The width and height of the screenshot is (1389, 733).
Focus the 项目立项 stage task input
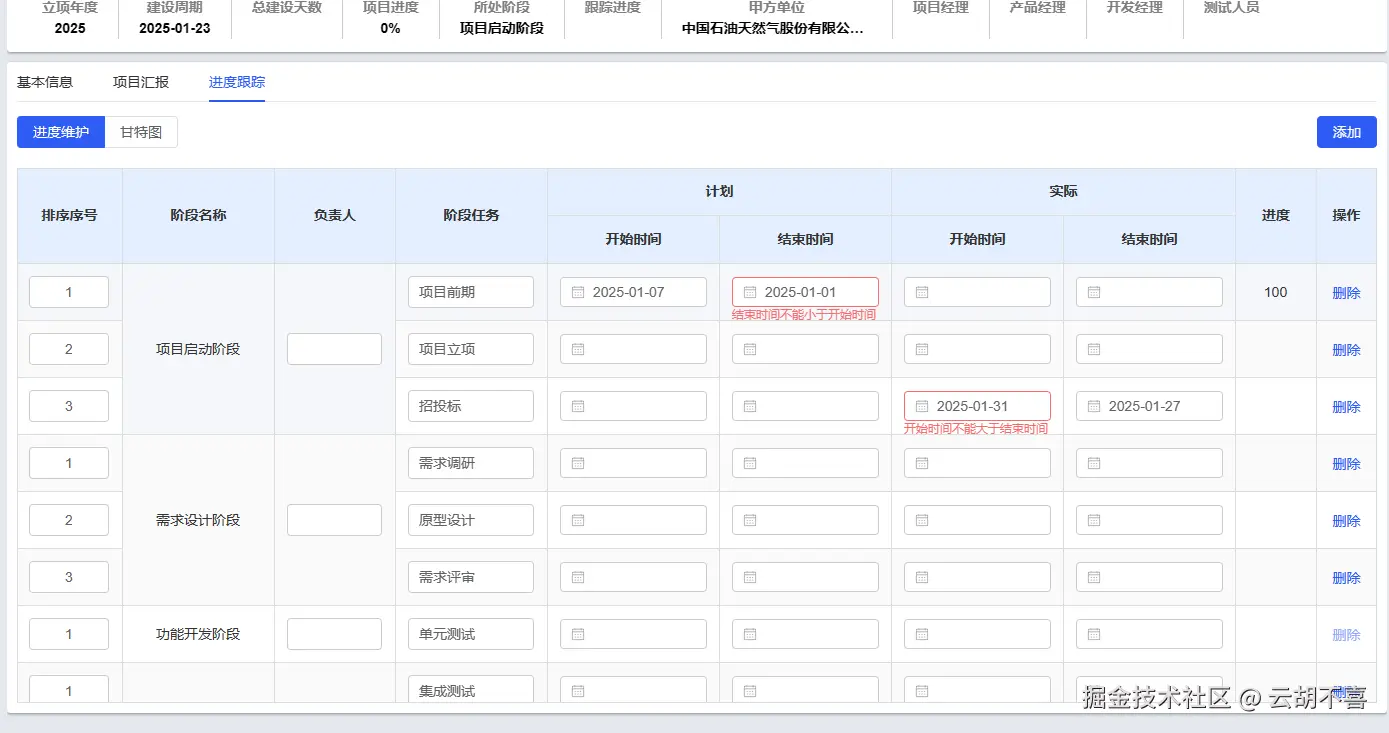471,349
